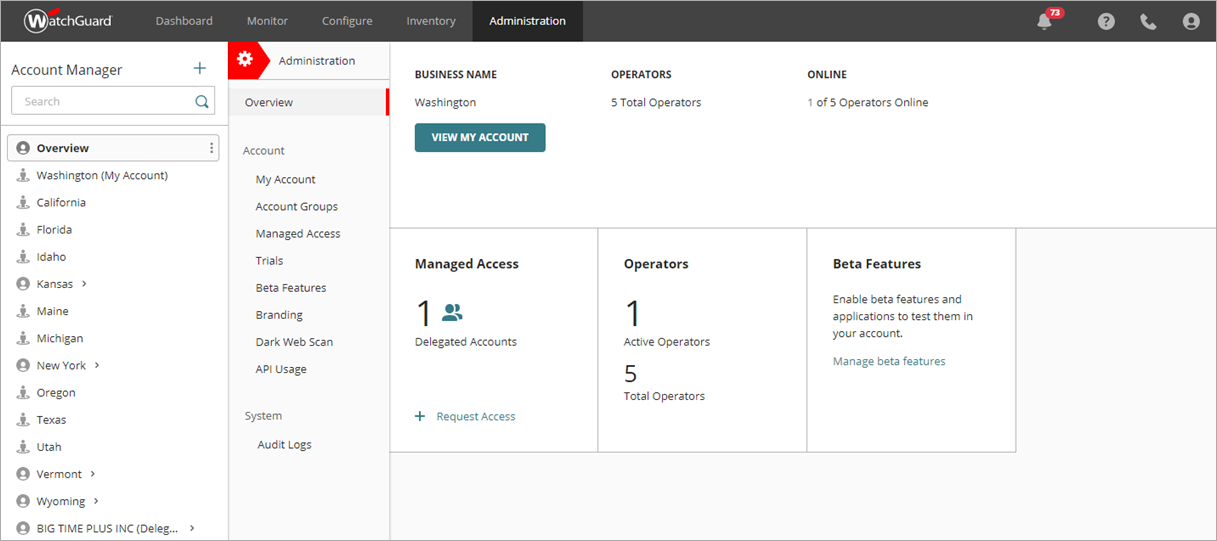Click the VIEW MY ACCOUNT button
Viewport: 1217px width, 541px height.
tap(480, 137)
